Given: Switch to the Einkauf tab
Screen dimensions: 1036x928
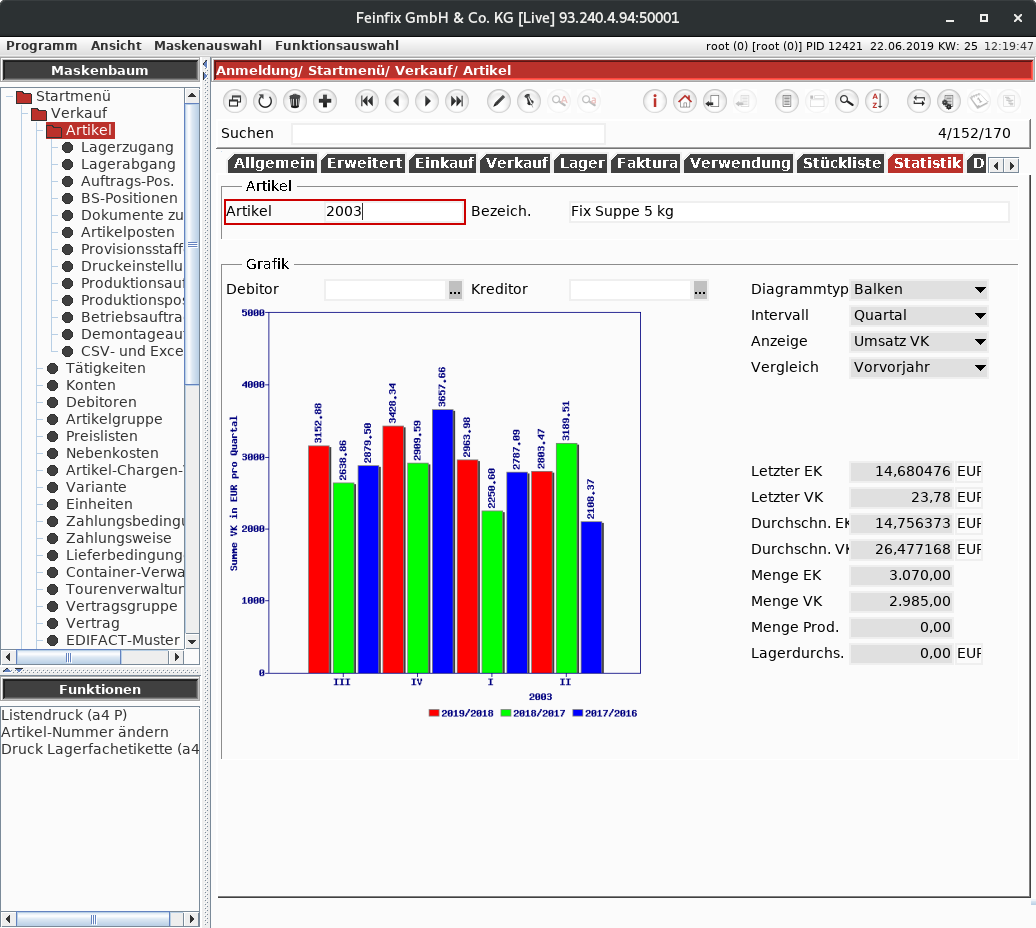Looking at the screenshot, I should (x=444, y=163).
